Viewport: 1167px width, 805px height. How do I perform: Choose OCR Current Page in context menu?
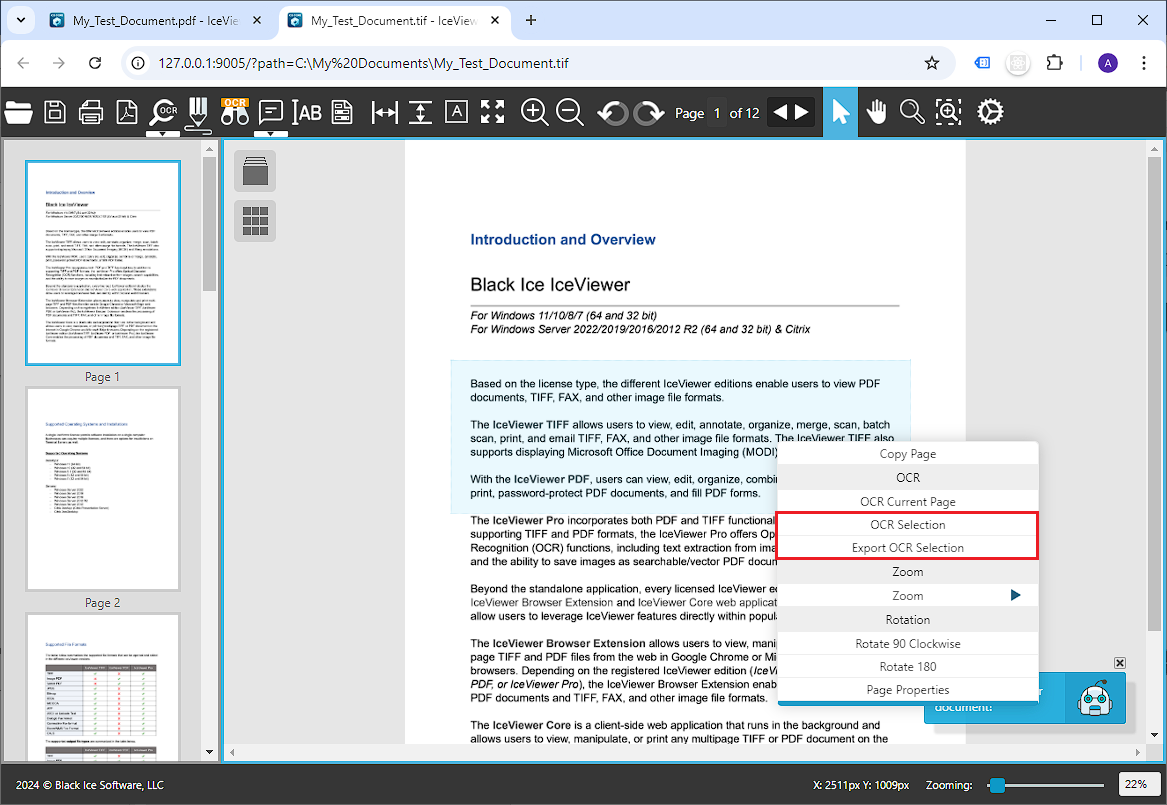(907, 501)
